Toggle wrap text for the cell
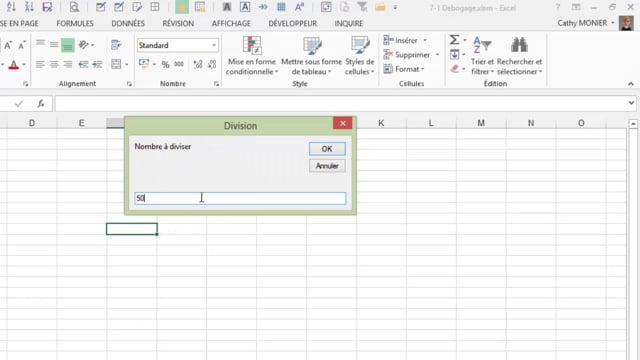 coord(116,45)
